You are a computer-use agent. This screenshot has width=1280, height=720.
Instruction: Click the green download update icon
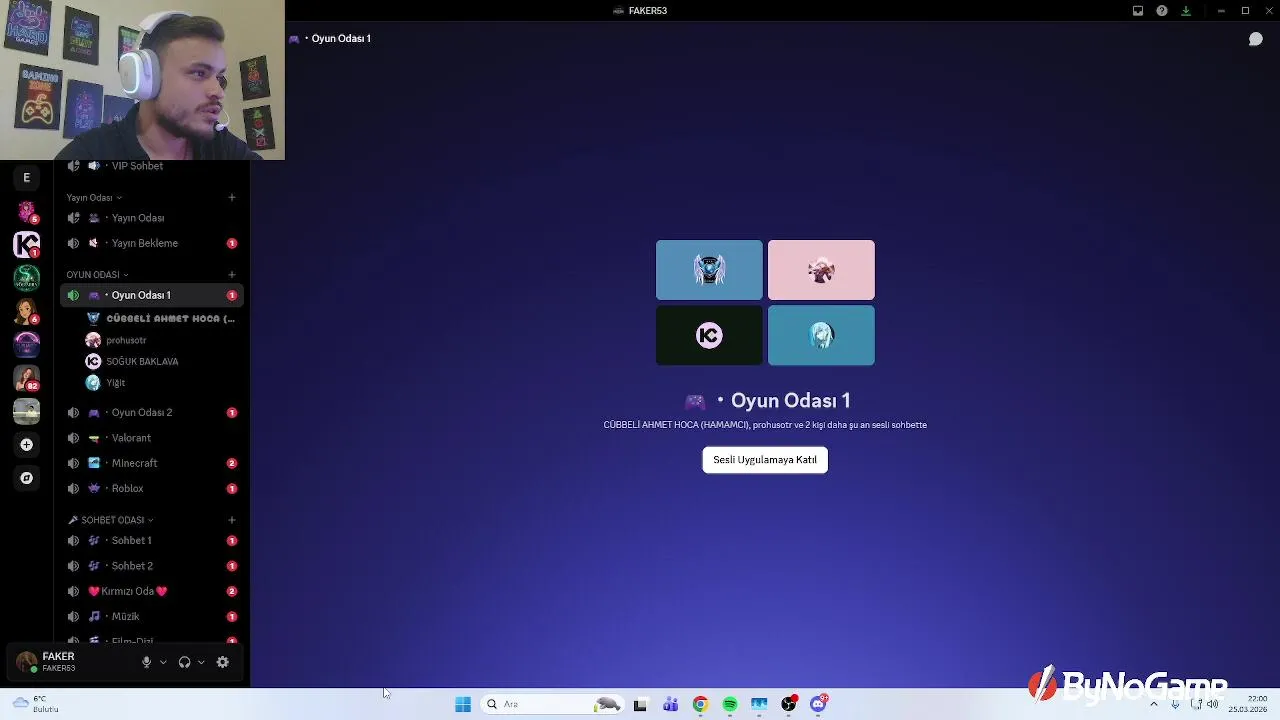point(1186,11)
